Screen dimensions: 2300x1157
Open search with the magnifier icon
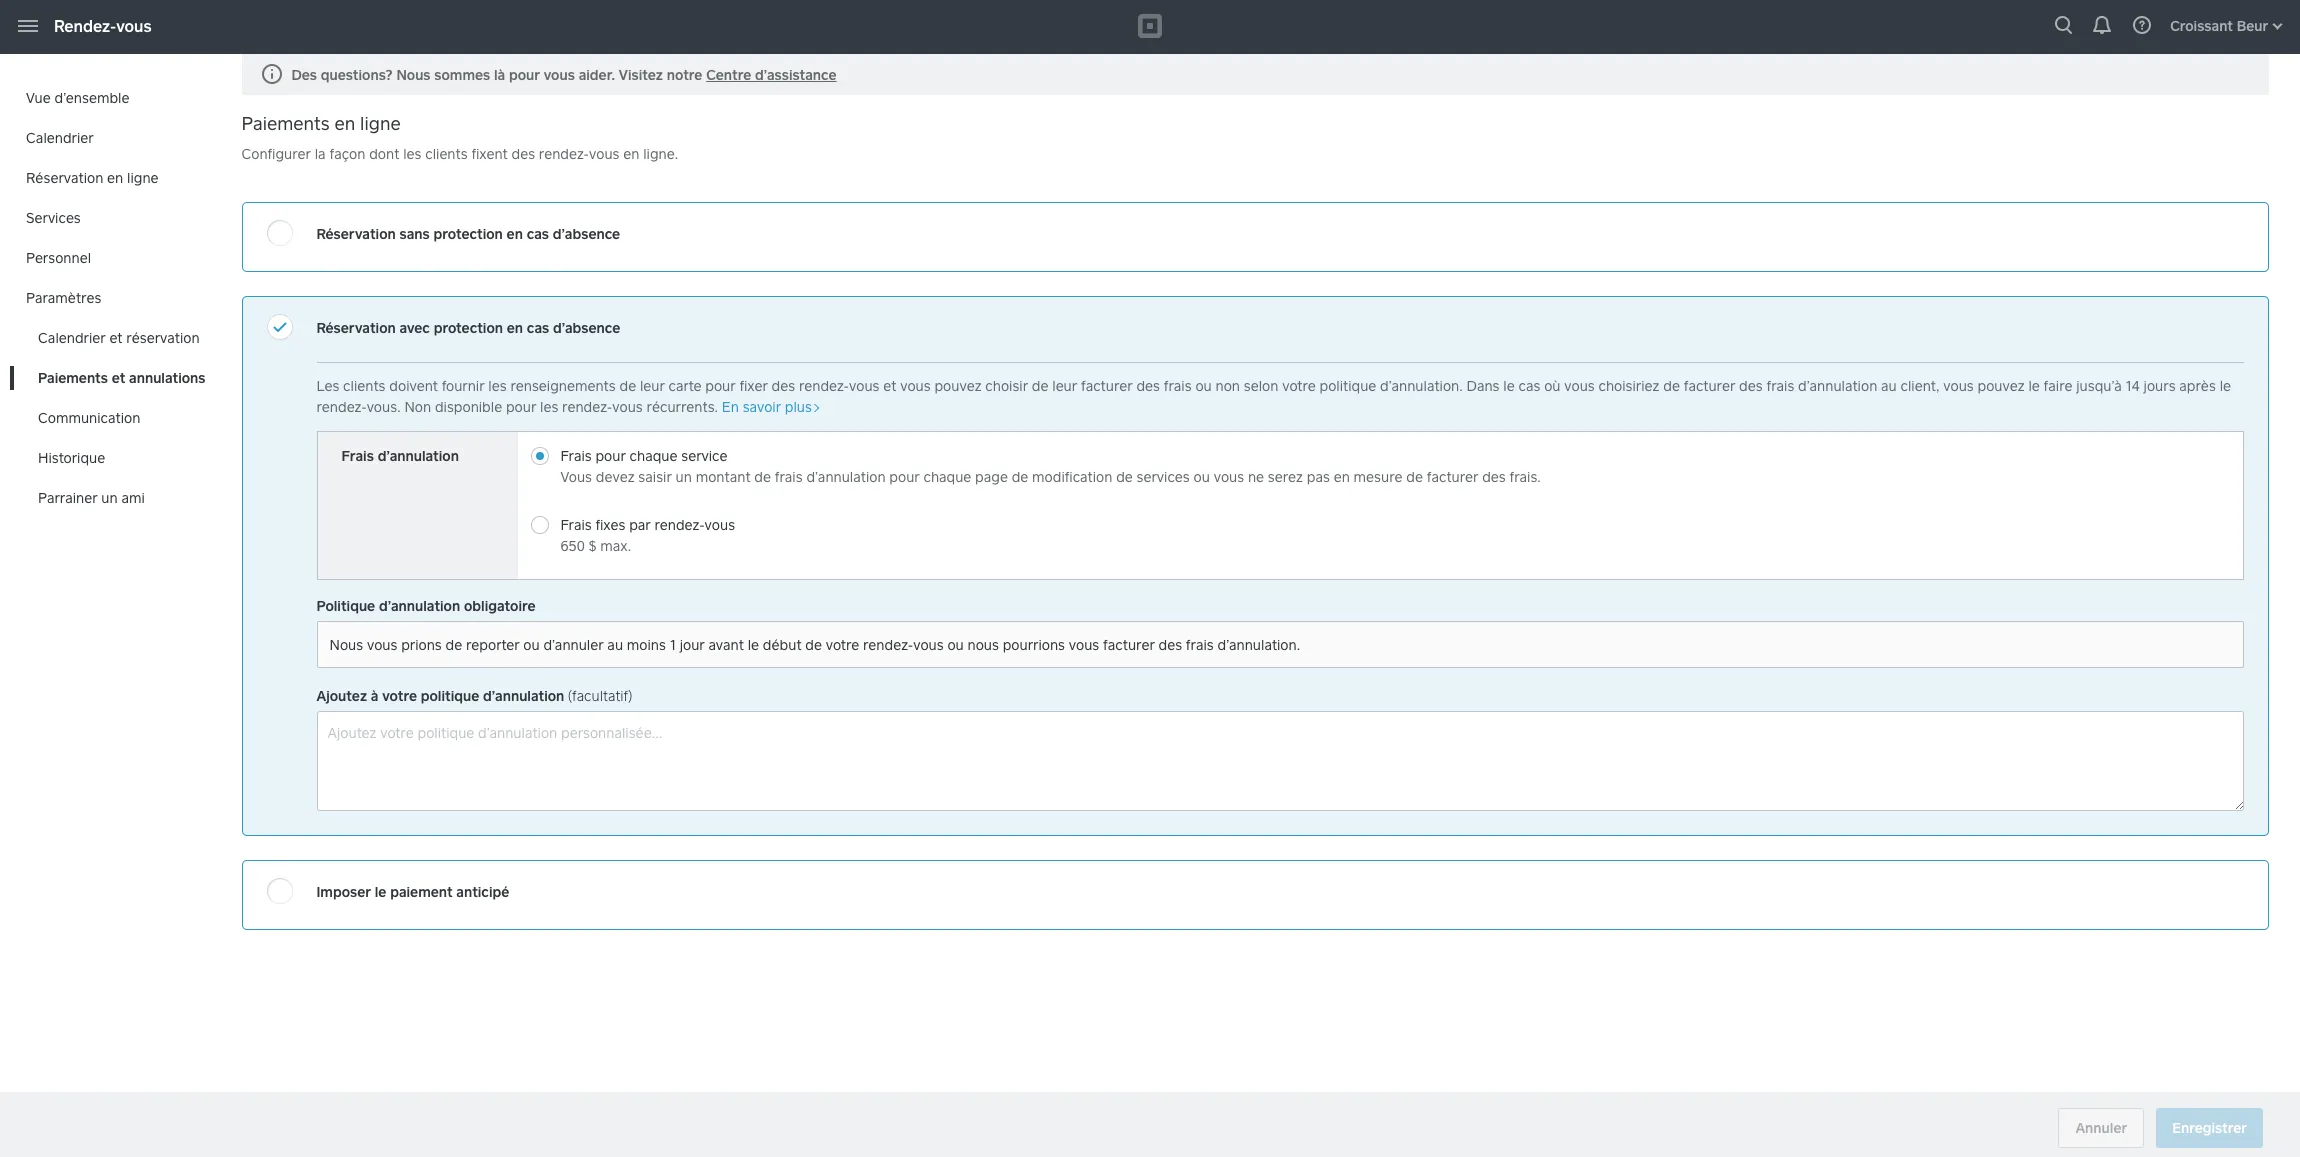[x=2062, y=26]
